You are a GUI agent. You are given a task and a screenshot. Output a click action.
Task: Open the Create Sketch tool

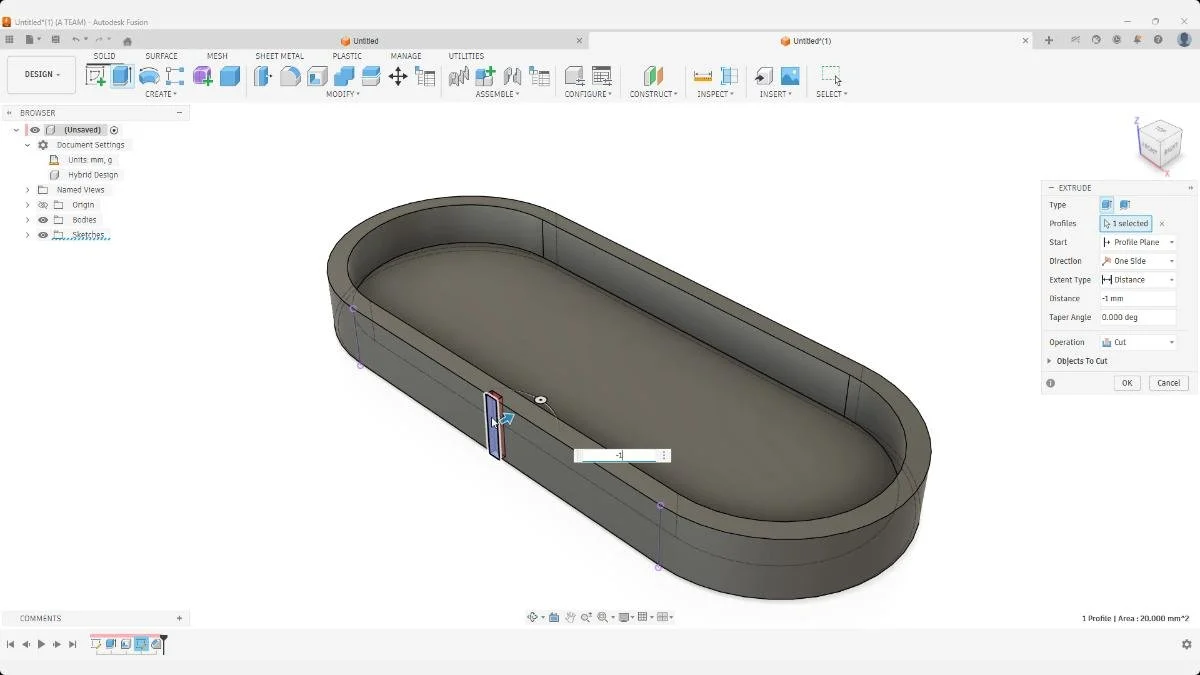(97, 77)
